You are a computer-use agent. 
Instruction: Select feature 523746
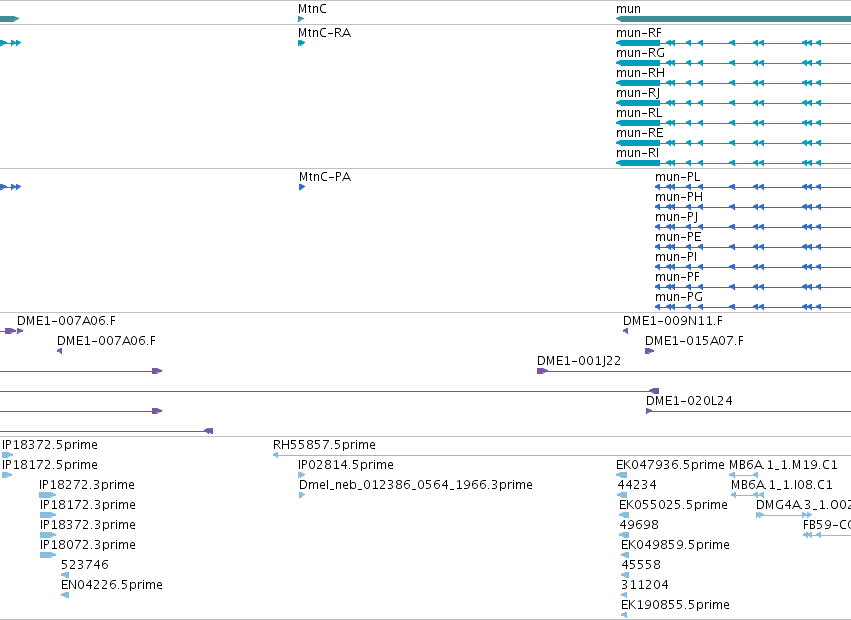click(x=85, y=565)
